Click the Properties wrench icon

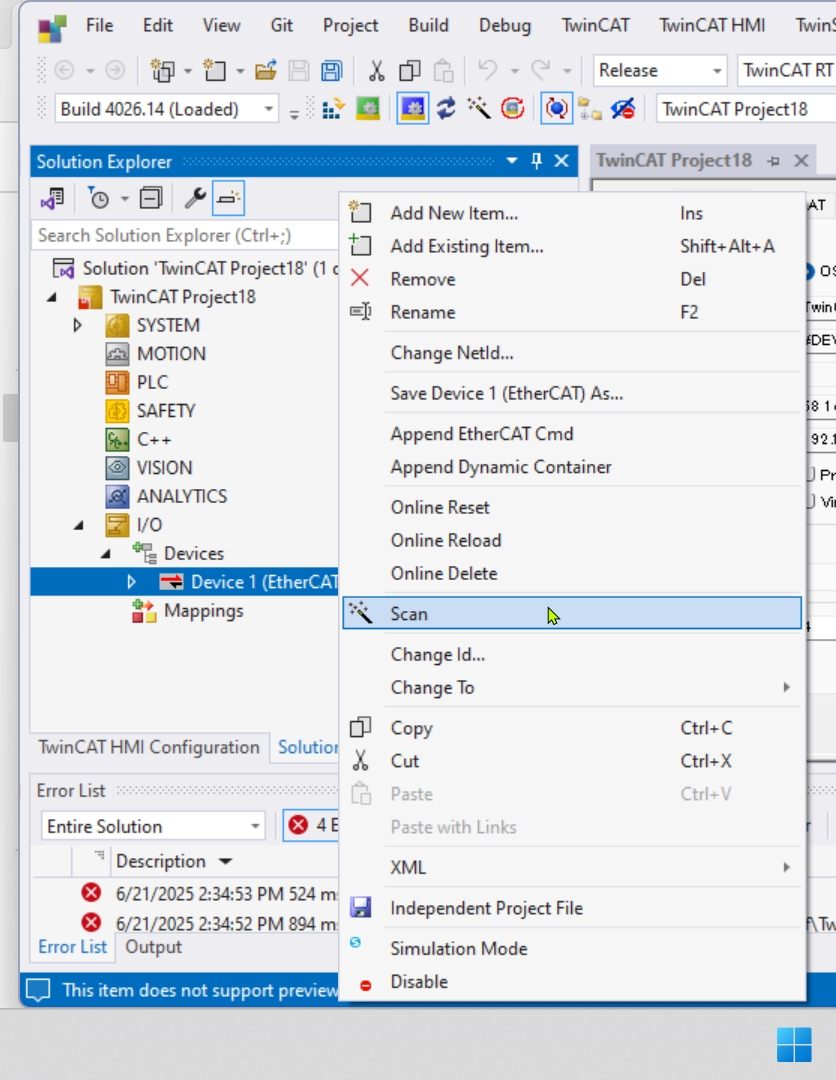[x=195, y=198]
